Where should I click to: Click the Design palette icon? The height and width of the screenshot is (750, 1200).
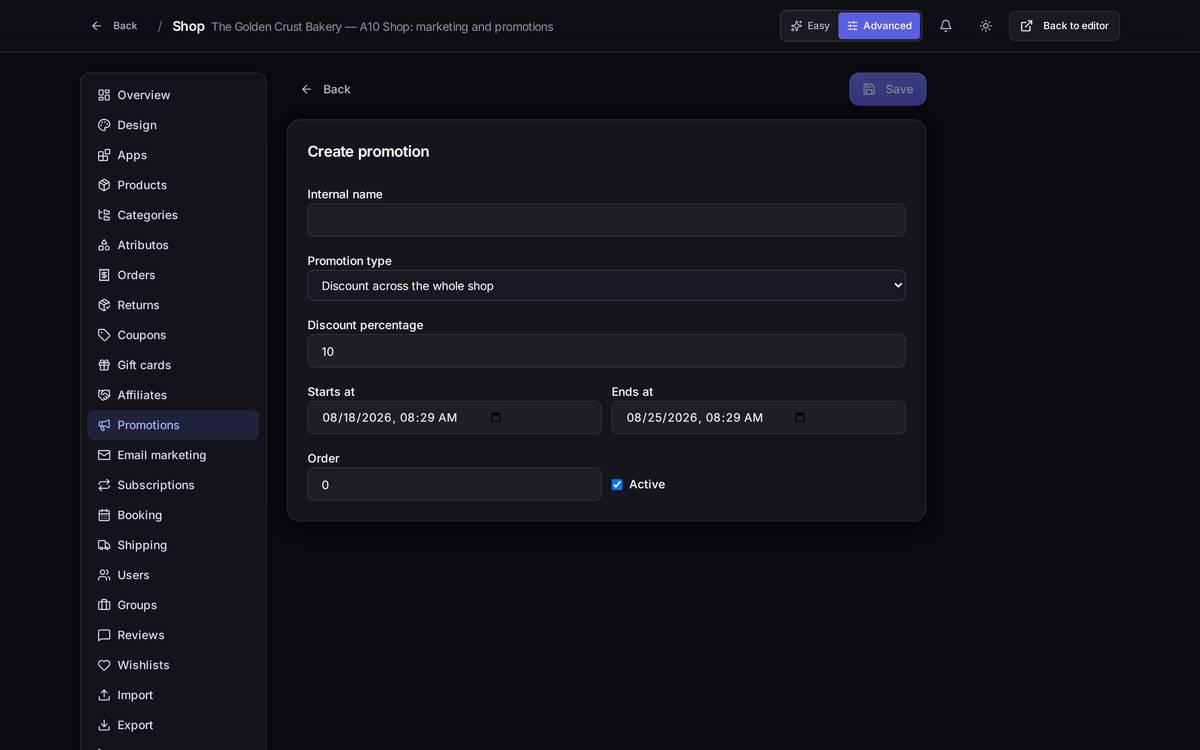pyautogui.click(x=104, y=125)
